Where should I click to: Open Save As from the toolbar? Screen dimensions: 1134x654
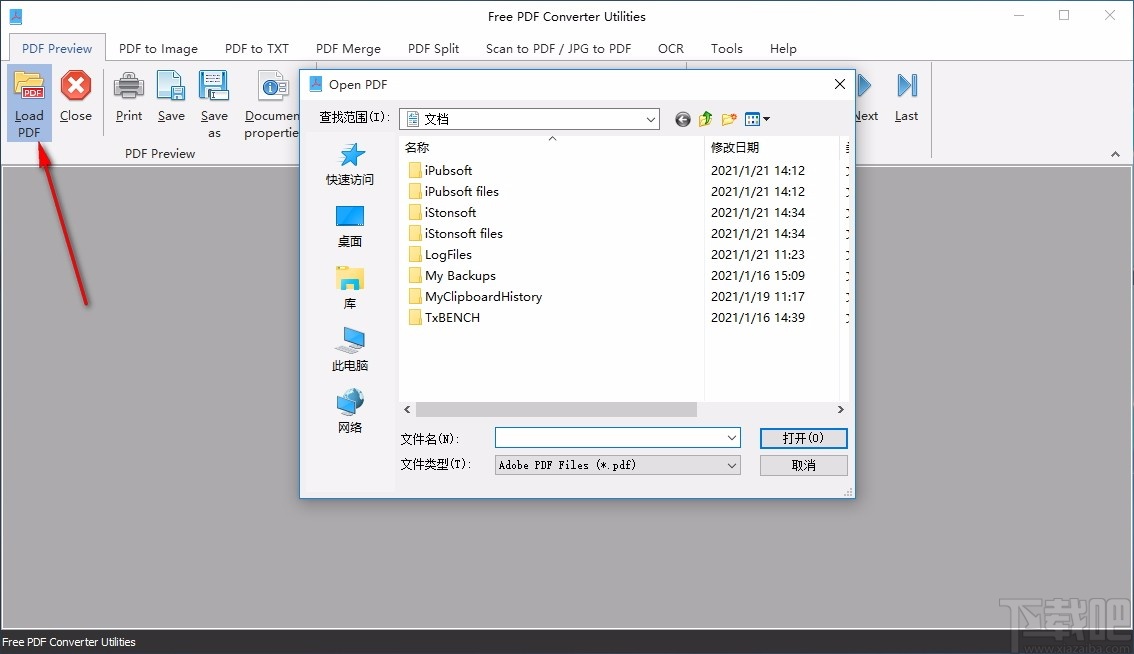[214, 95]
